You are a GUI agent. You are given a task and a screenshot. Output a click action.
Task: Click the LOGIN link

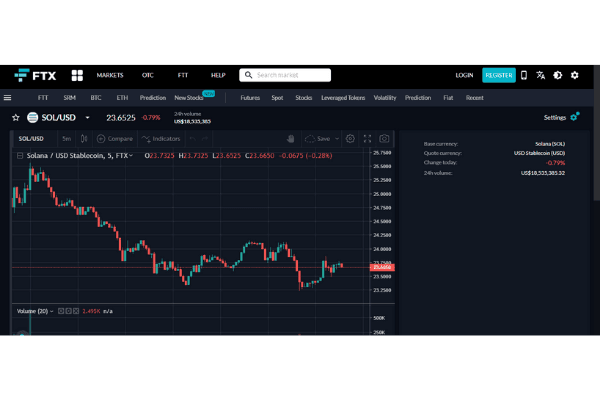pyautogui.click(x=464, y=75)
